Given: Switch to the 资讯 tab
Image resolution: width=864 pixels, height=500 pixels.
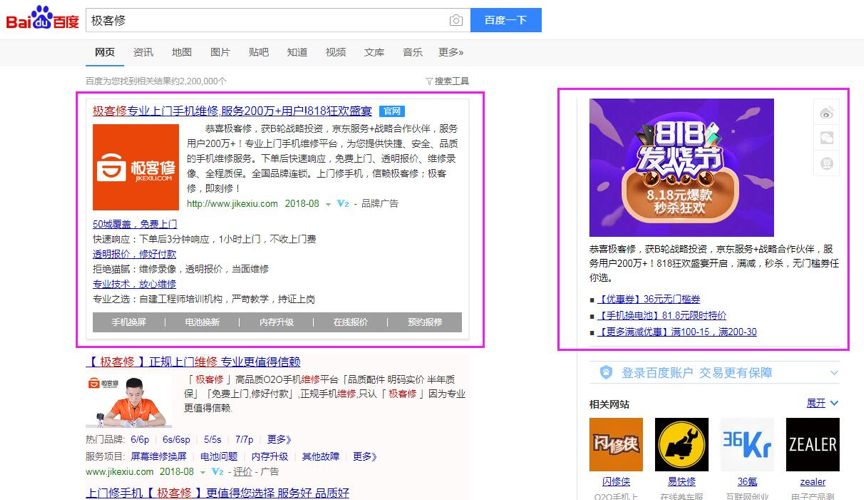Looking at the screenshot, I should coord(143,52).
